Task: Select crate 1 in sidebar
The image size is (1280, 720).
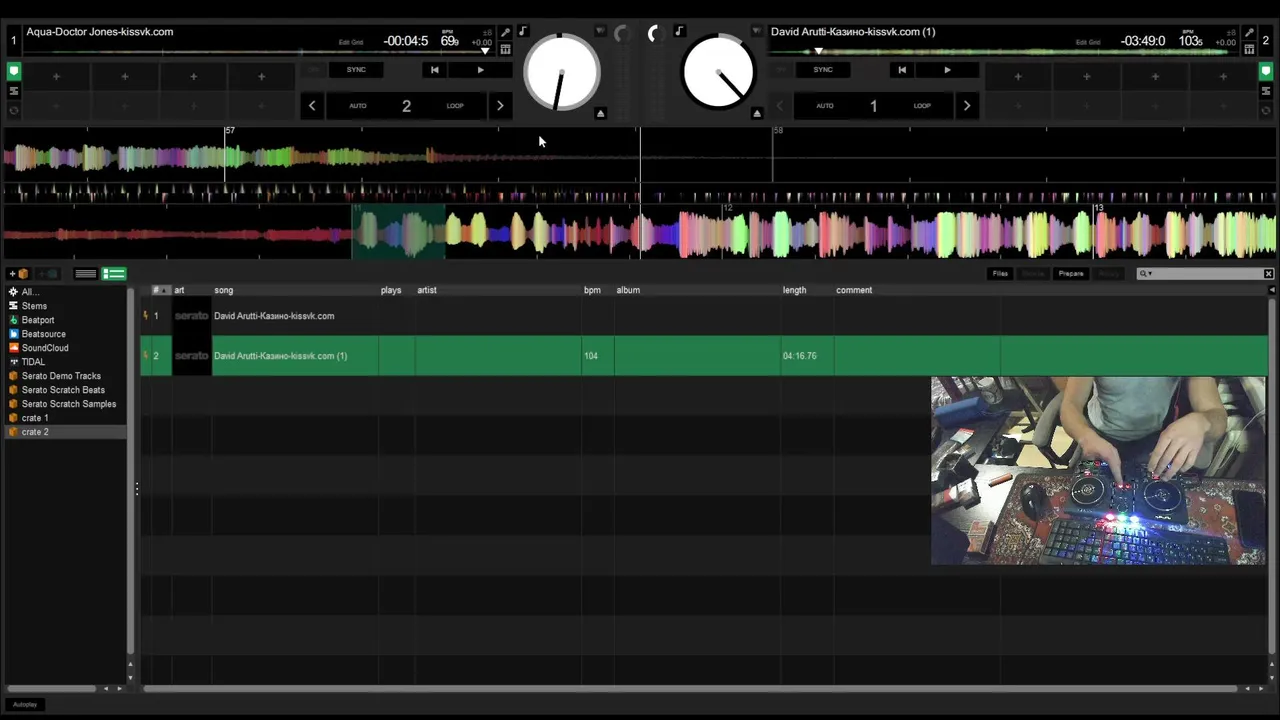Action: tap(35, 418)
